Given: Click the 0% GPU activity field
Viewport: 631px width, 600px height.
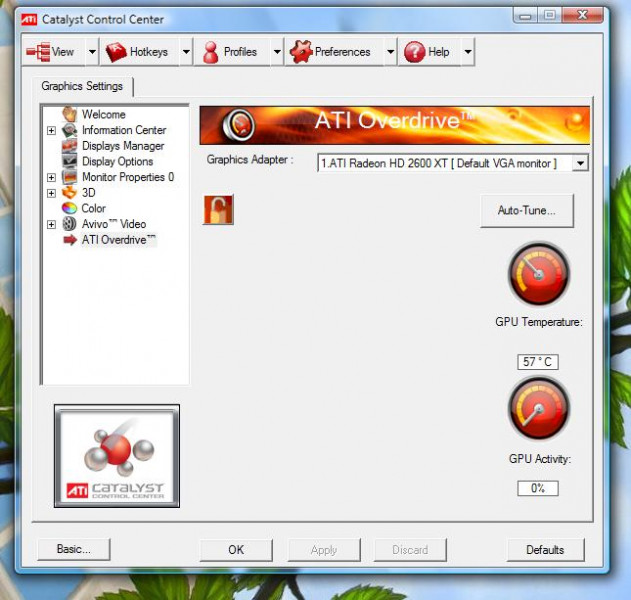Looking at the screenshot, I should click(538, 488).
